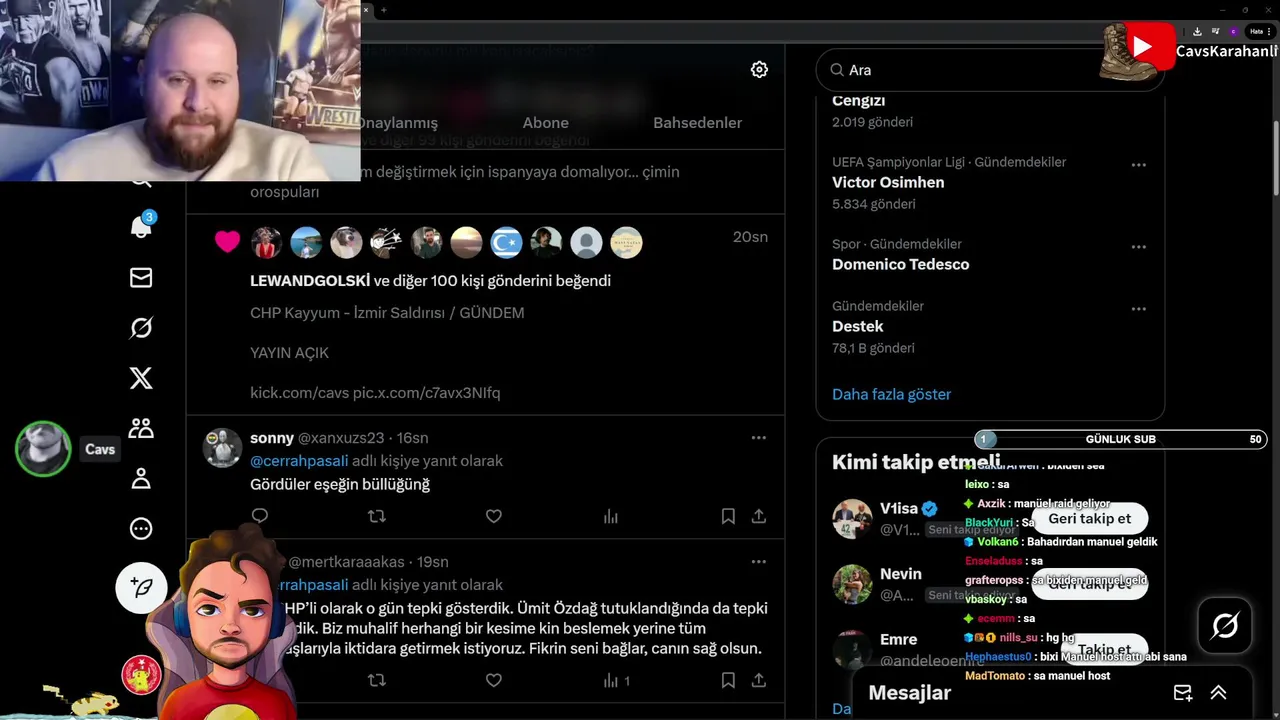This screenshot has height=720, width=1280.
Task: Open the notifications bell in the sidebar
Action: pos(141,226)
